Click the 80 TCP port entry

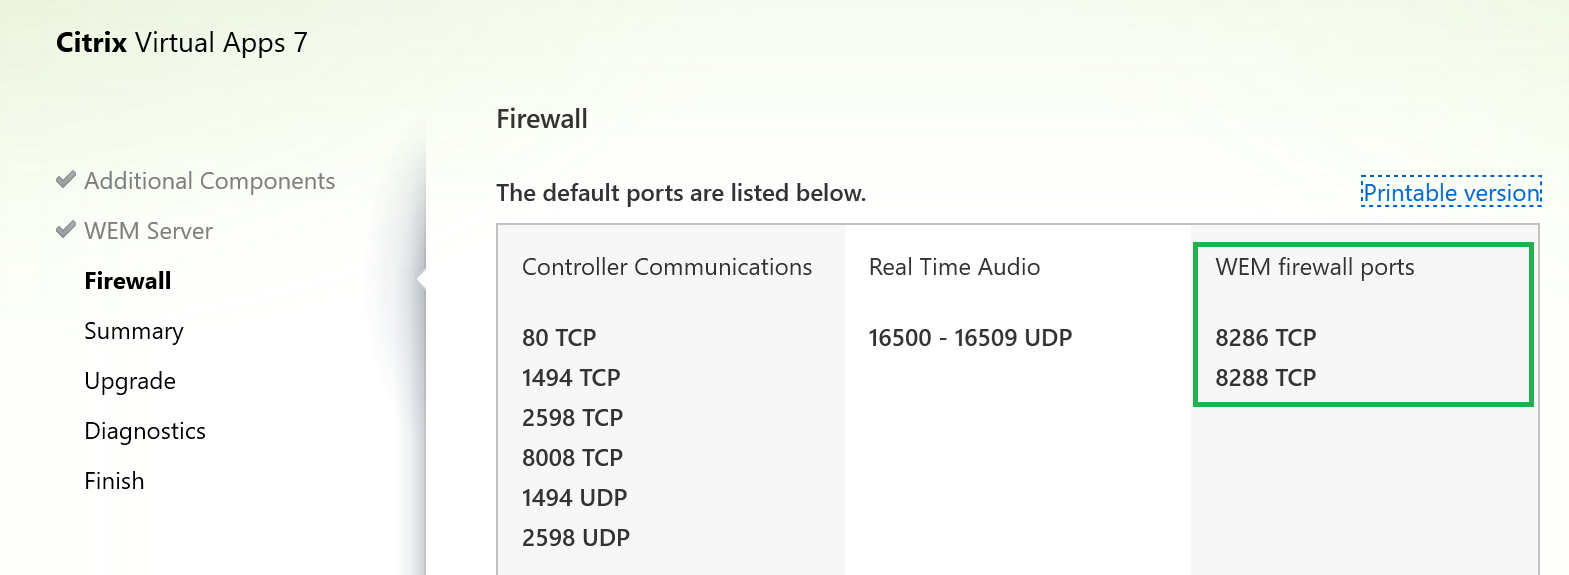558,338
